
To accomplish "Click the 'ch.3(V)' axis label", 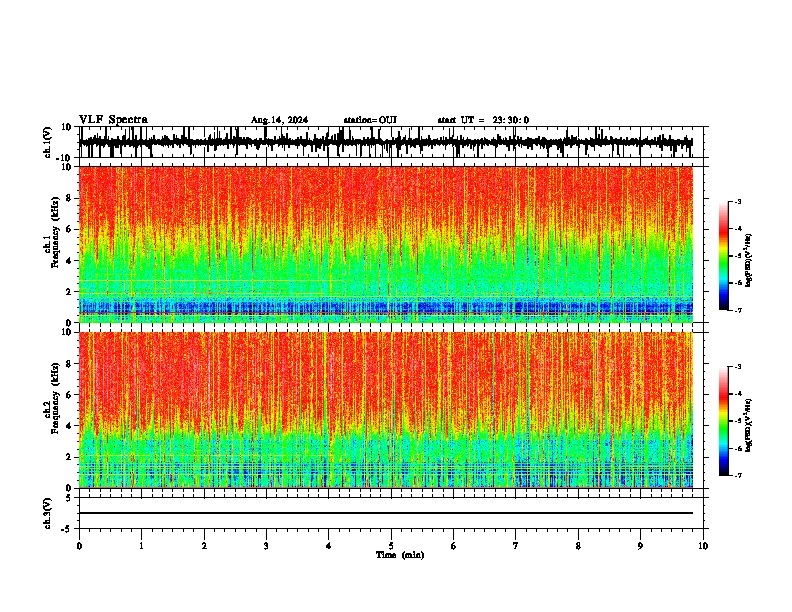I will tap(48, 514).
